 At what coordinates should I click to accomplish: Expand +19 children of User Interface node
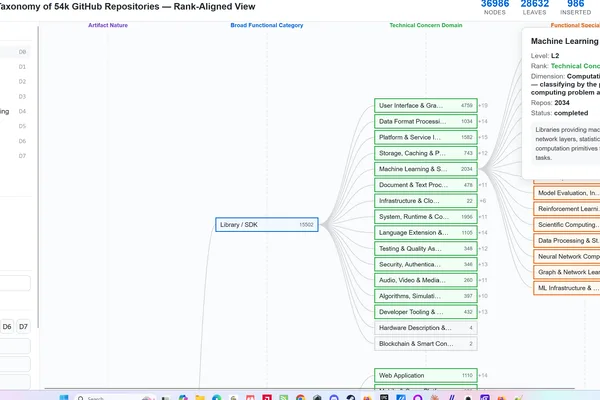tap(483, 106)
